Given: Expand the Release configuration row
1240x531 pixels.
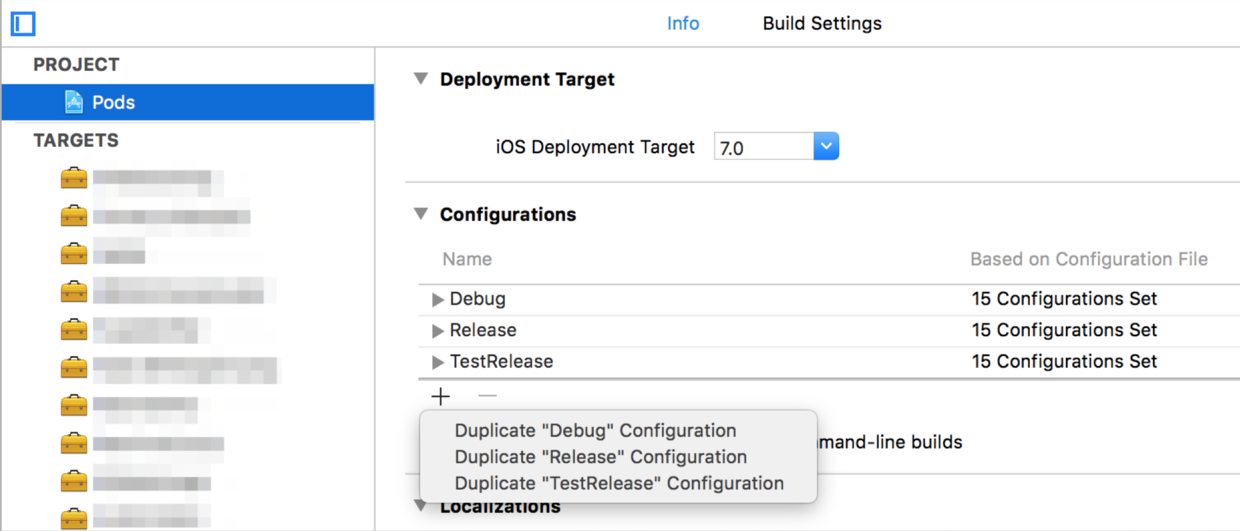Looking at the screenshot, I should (x=438, y=331).
